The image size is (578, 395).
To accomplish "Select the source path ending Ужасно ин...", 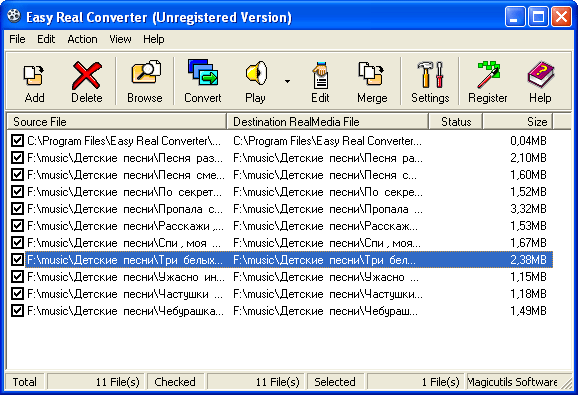I will 126,277.
